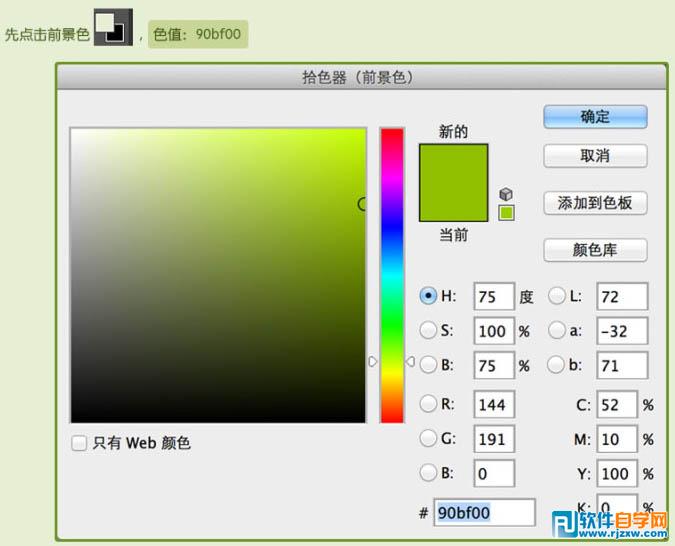Click the Y field showing 100
This screenshot has height=546, width=675.
click(x=617, y=473)
